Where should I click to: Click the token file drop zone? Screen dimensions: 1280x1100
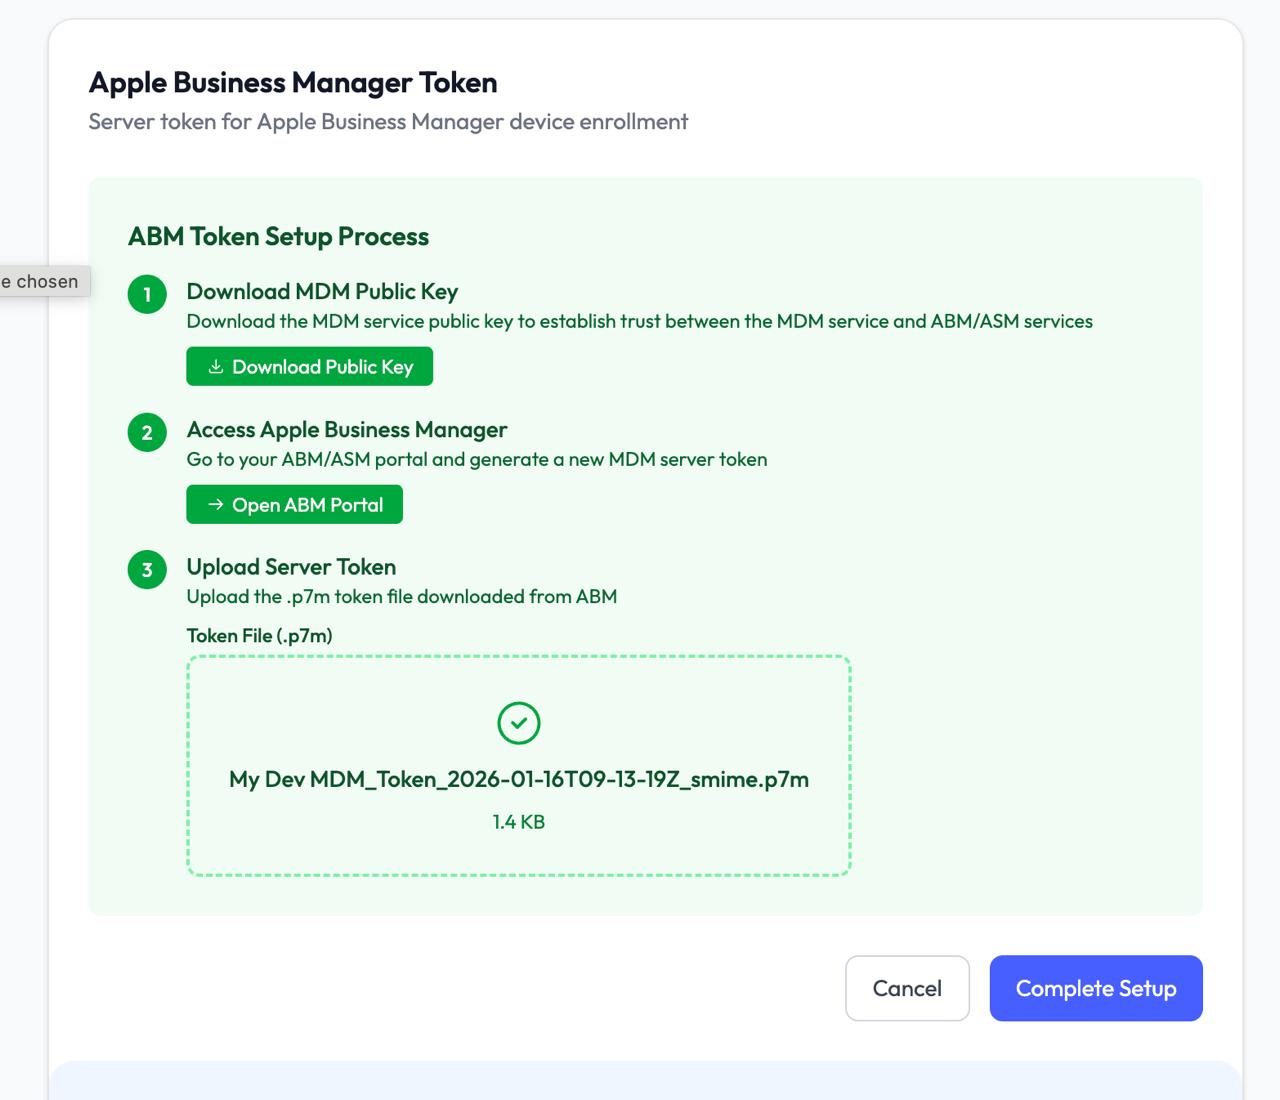click(519, 766)
